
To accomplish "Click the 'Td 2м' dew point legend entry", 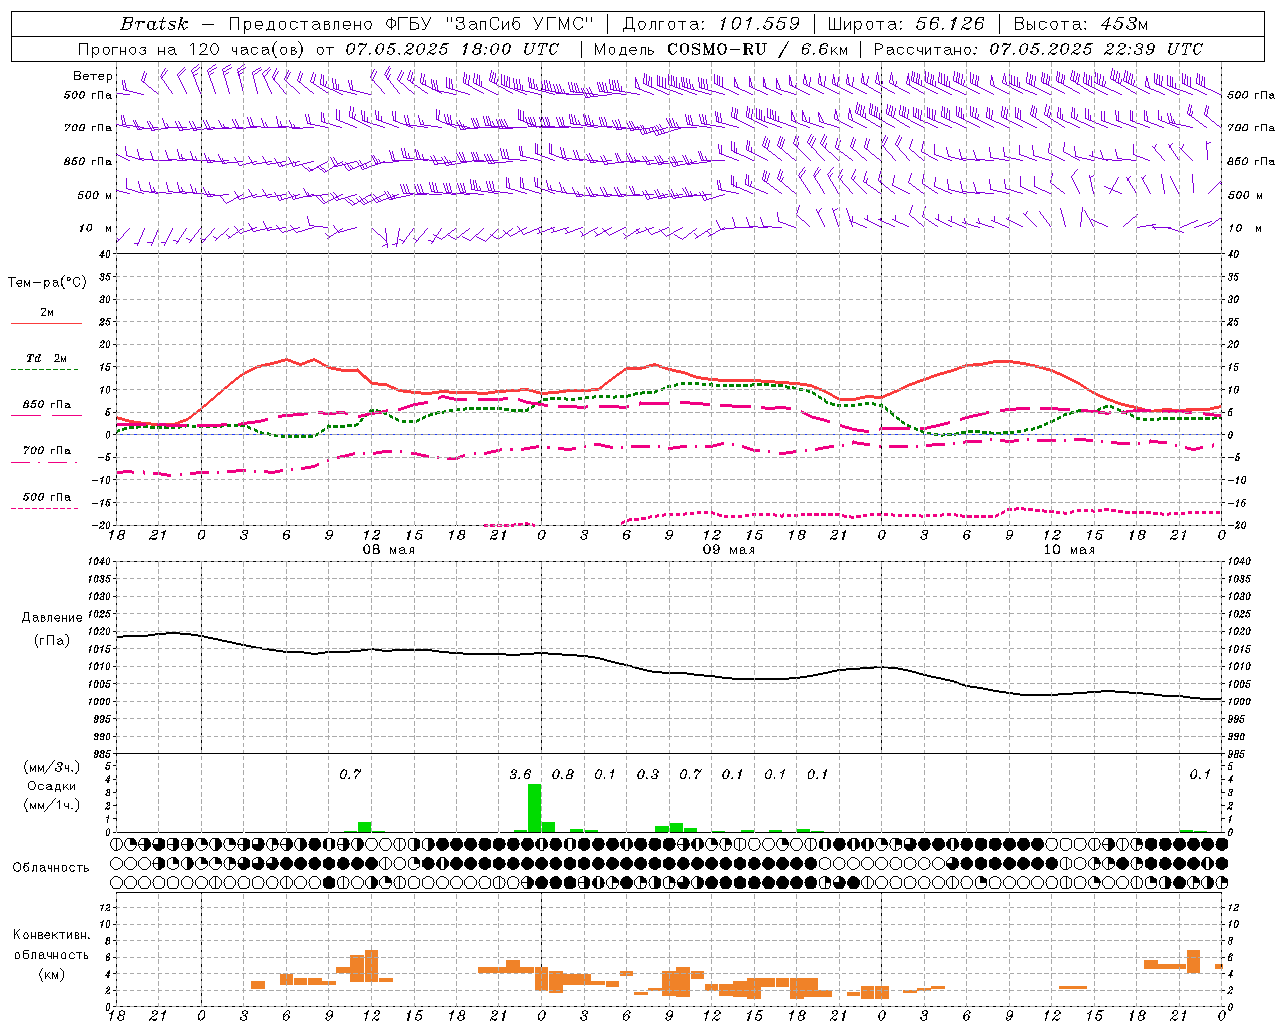I will point(47,358).
